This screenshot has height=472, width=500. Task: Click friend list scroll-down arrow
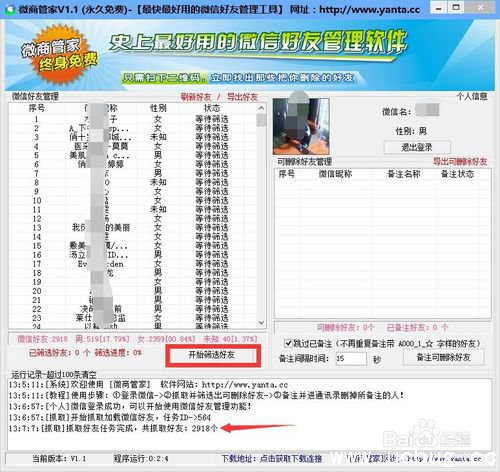261,322
